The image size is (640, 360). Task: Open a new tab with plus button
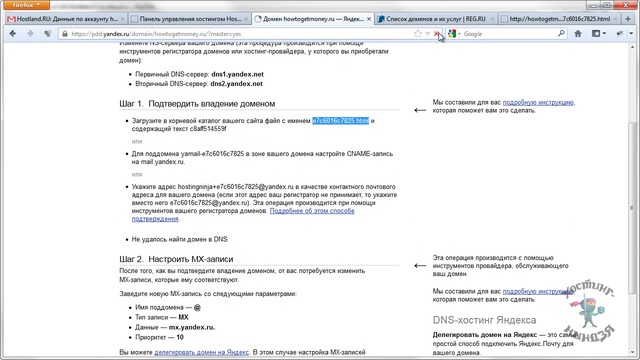628,19
